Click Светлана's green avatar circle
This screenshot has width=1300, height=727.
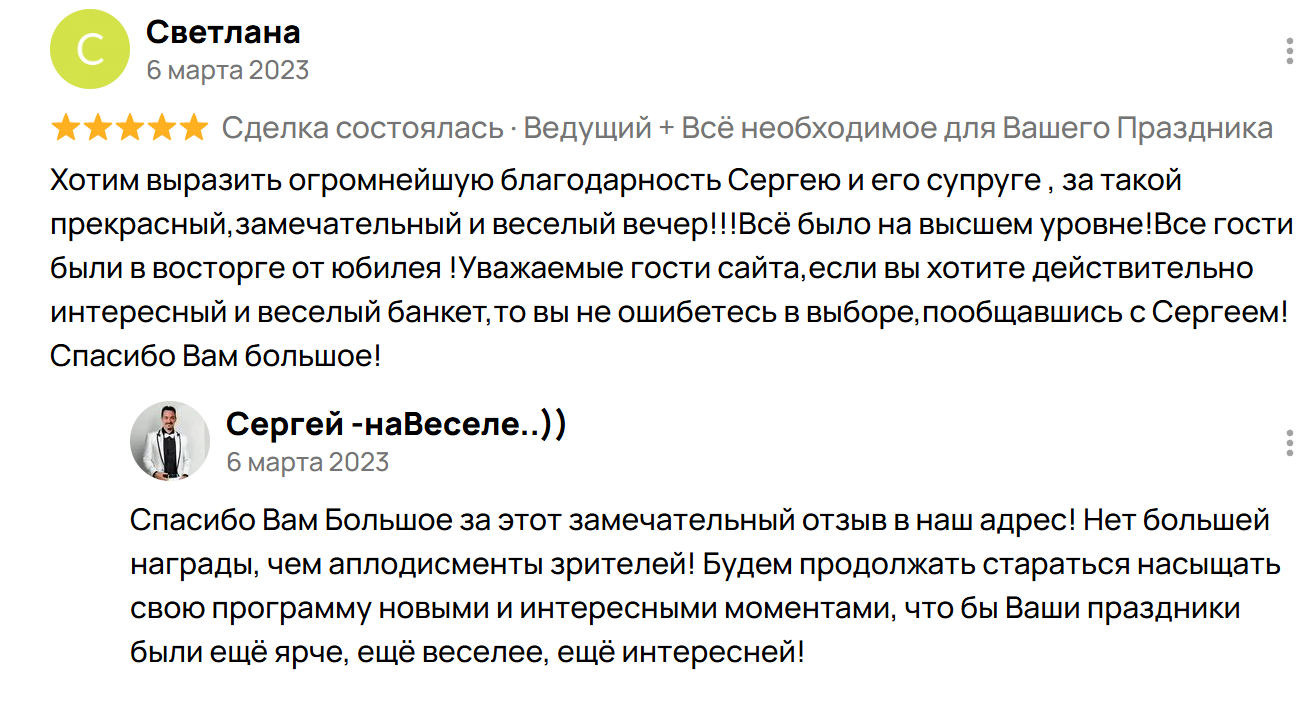(90, 49)
